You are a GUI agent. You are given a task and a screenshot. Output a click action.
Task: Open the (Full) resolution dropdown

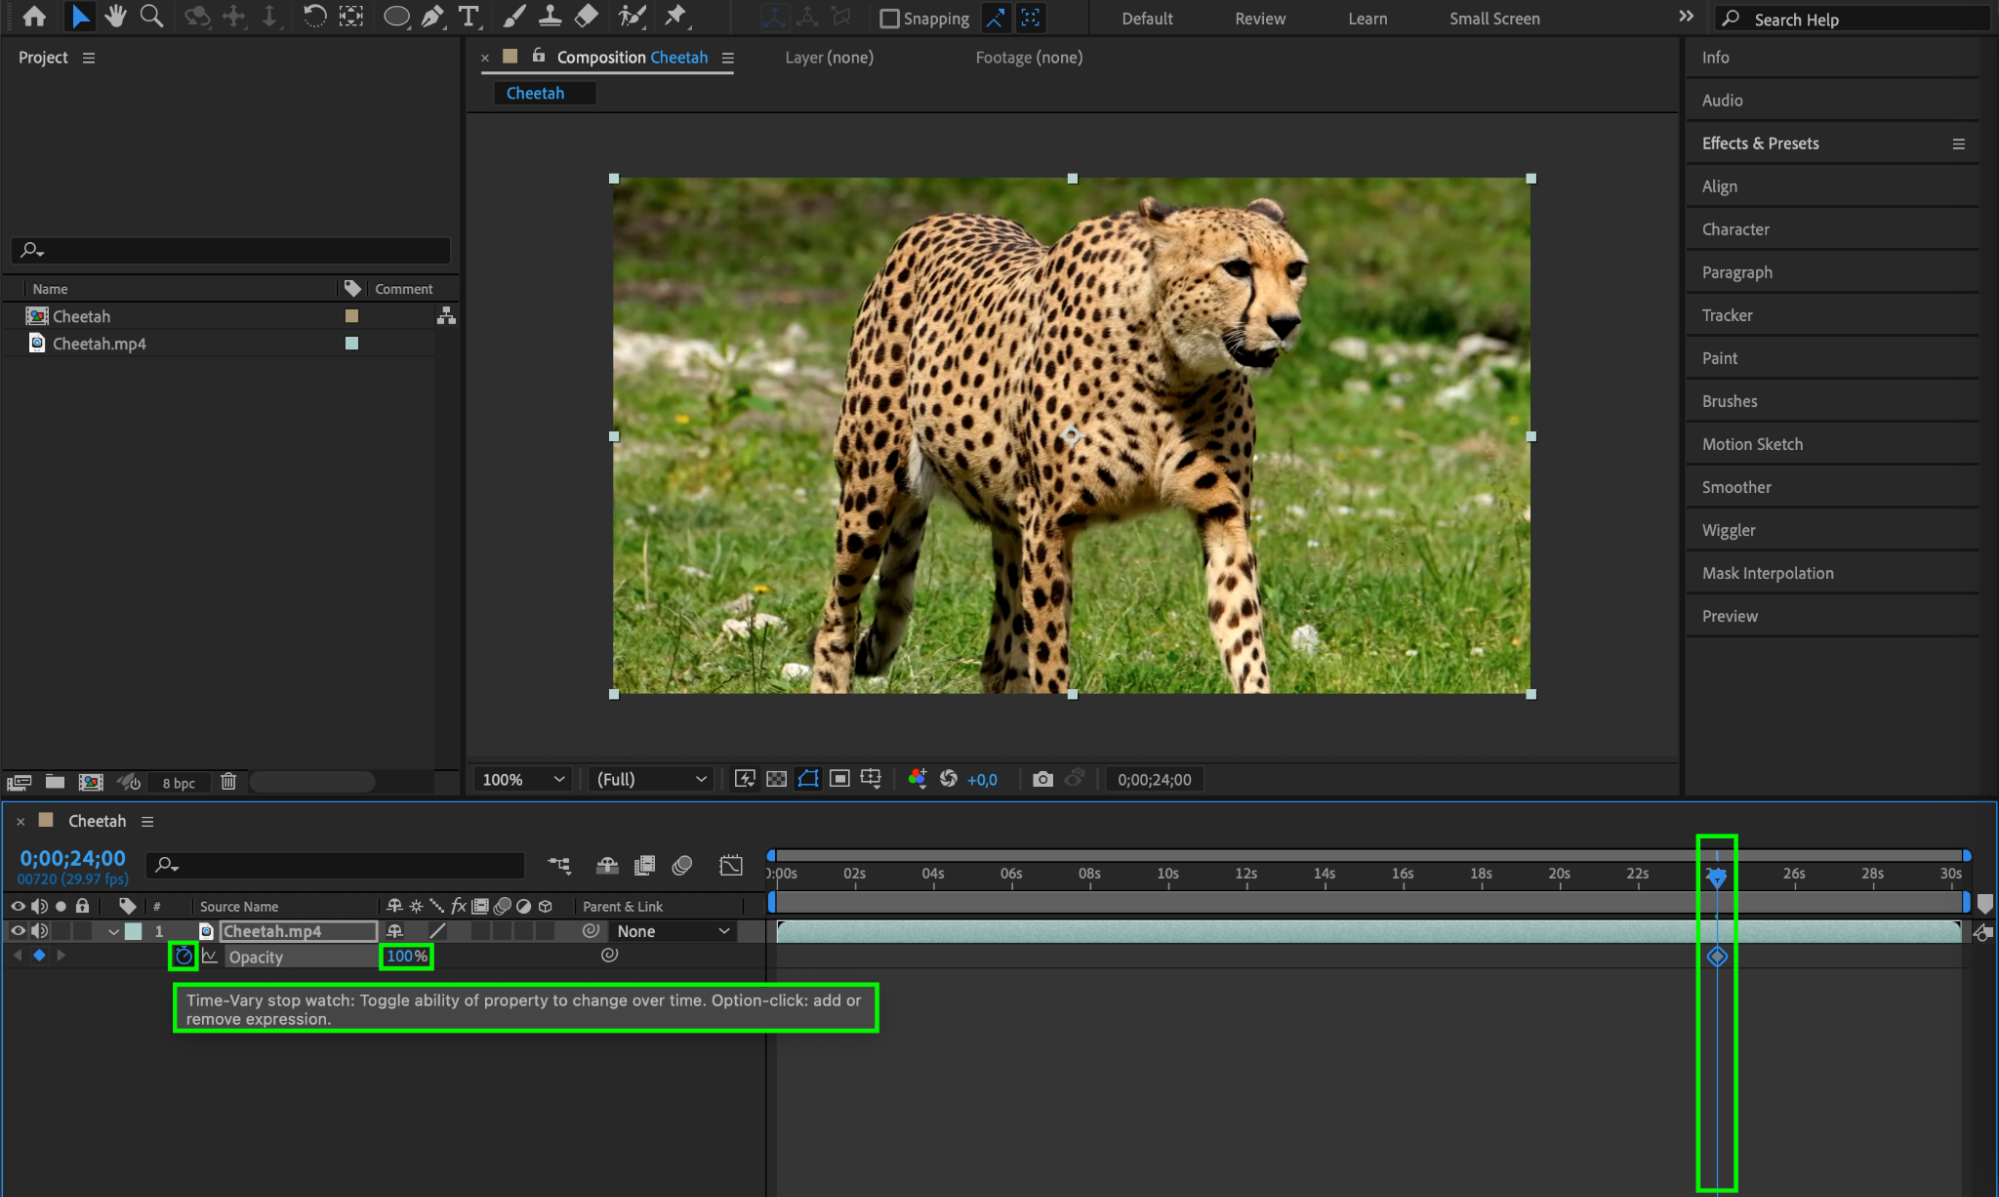651,779
